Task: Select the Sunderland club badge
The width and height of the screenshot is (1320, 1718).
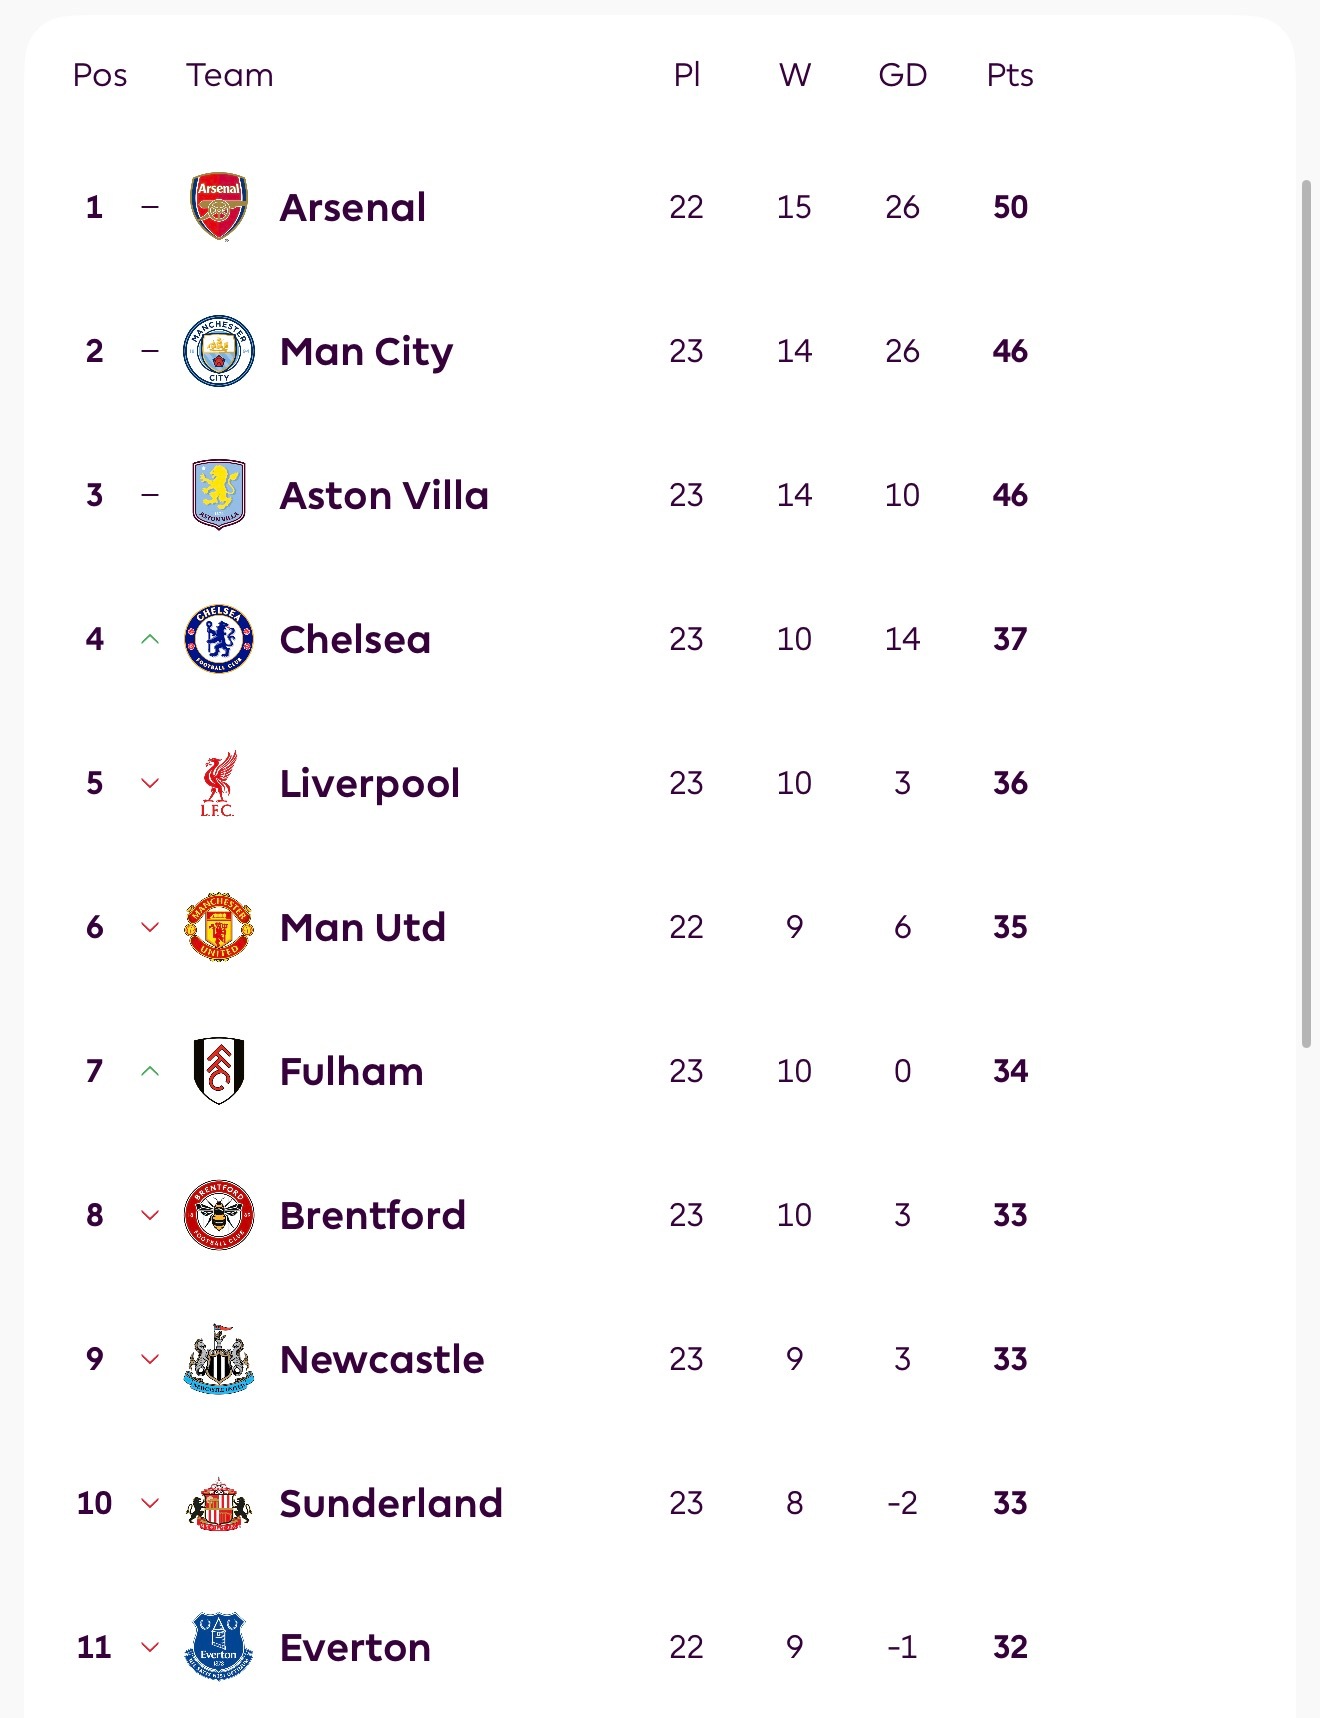Action: coord(219,1503)
